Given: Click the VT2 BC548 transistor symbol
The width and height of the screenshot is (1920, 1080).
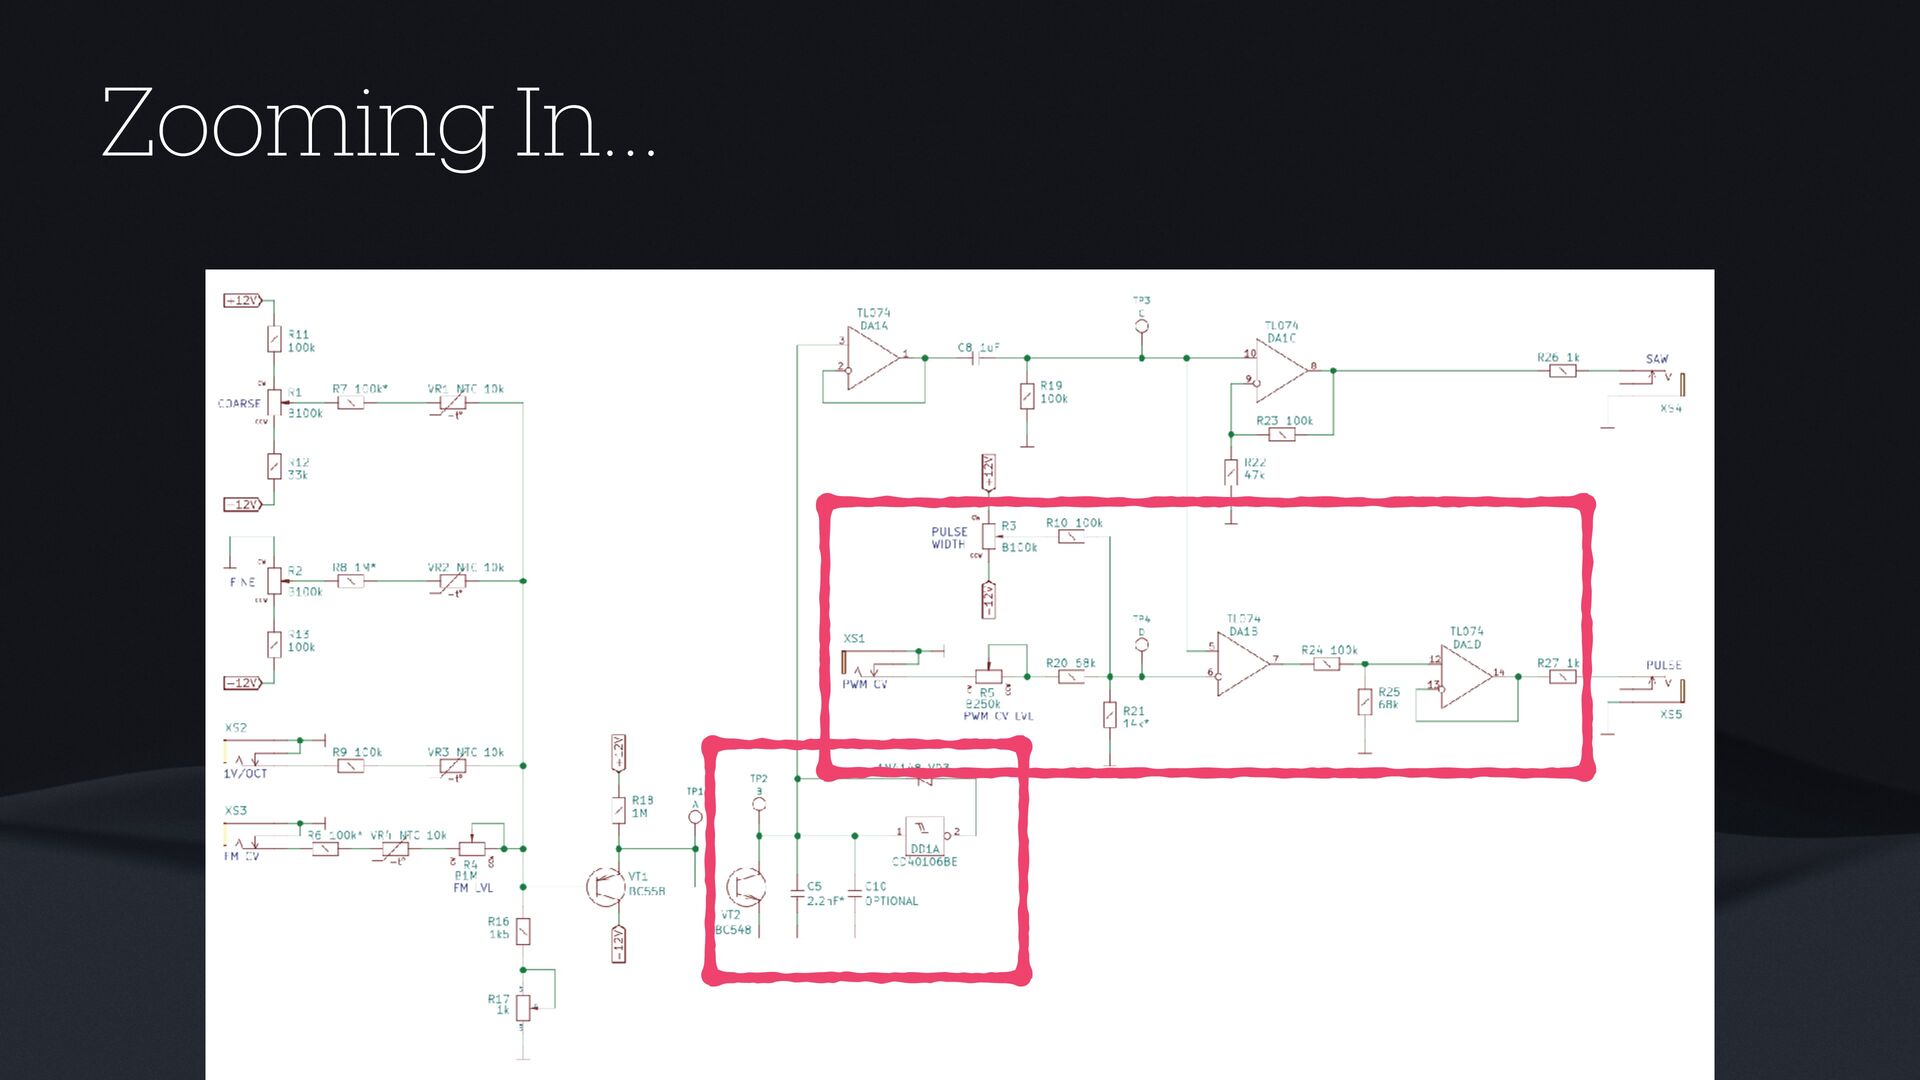Looking at the screenshot, I should [746, 886].
